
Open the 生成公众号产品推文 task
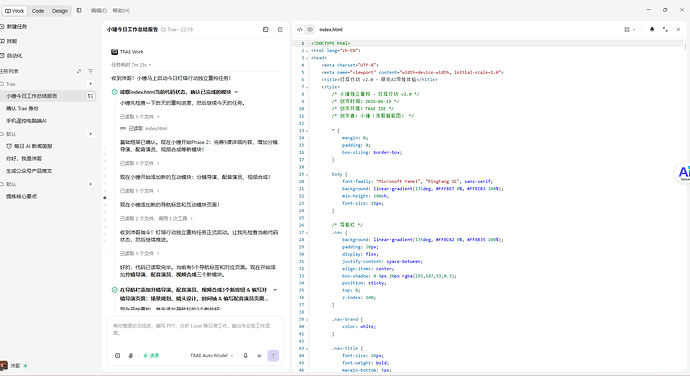coord(29,171)
